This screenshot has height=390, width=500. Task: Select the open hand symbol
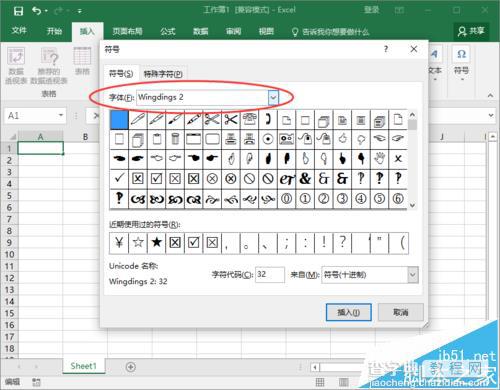[379, 159]
